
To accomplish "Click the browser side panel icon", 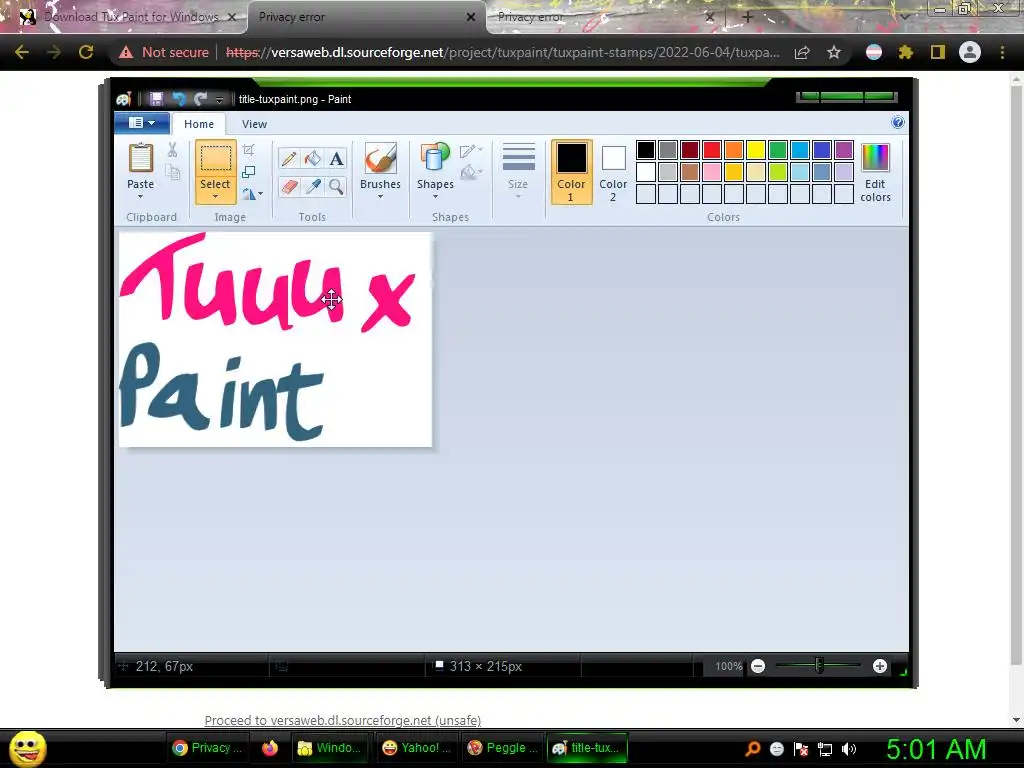I will pos(938,52).
